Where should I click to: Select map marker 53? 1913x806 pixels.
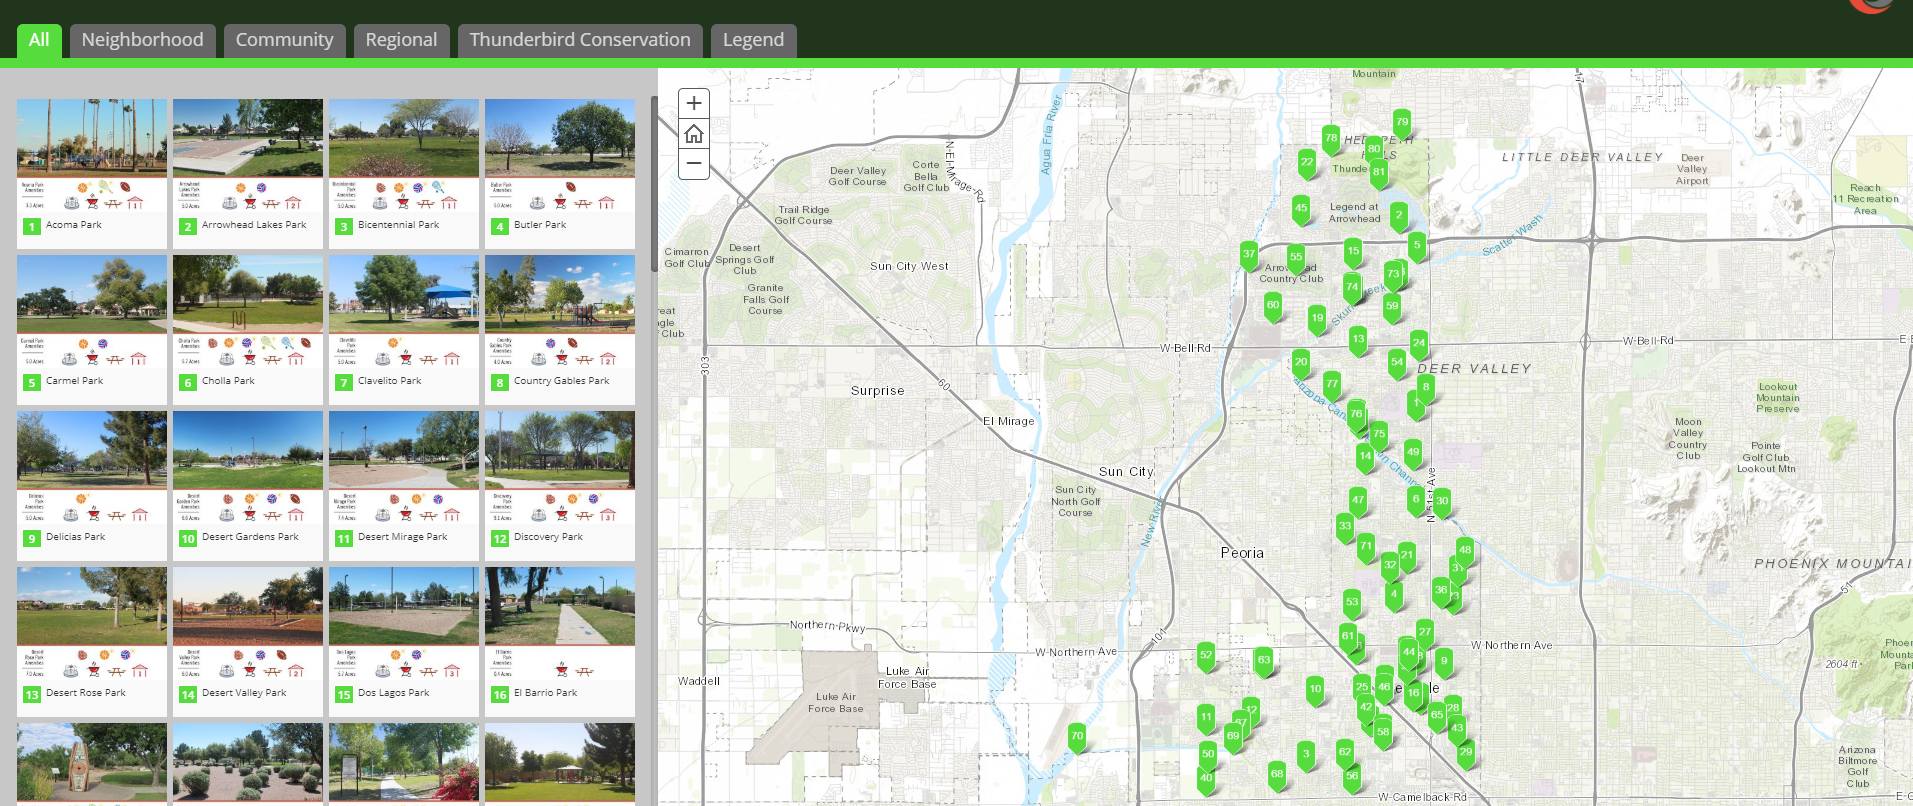(1352, 603)
